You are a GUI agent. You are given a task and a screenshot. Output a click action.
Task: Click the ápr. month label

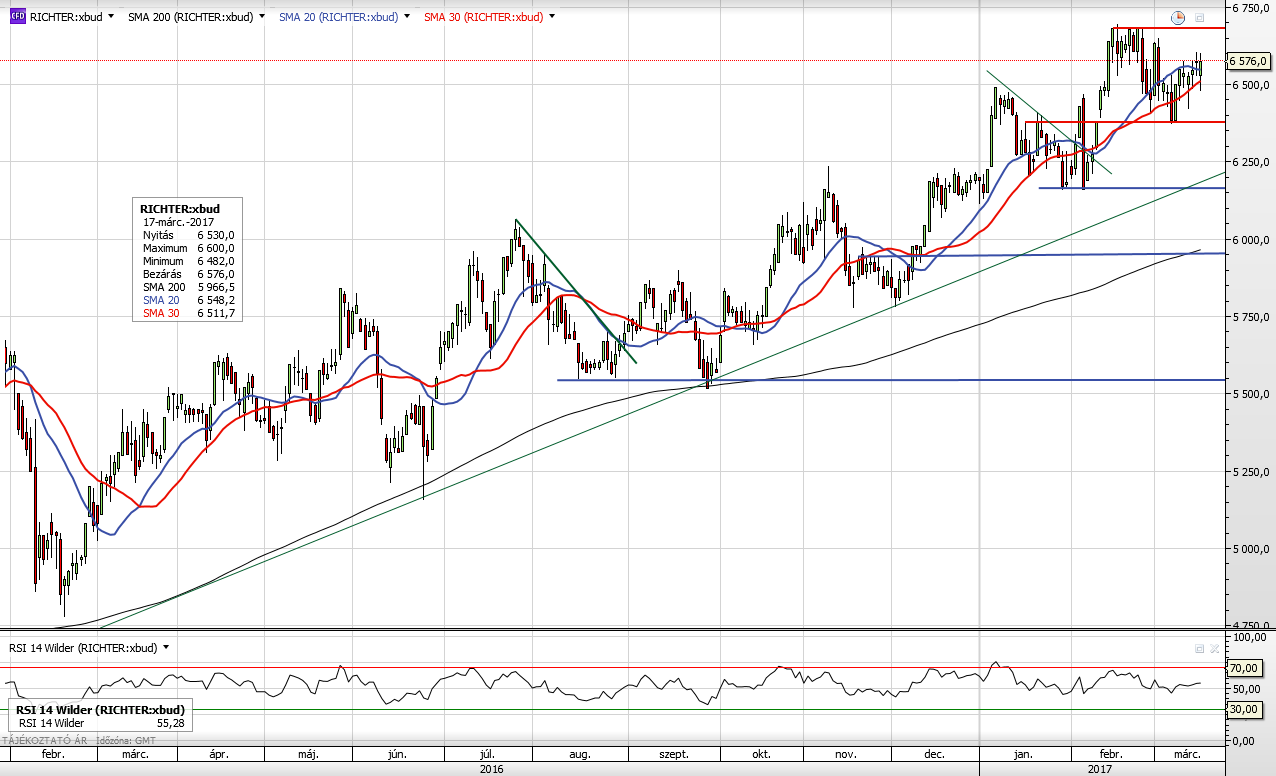coord(217,755)
